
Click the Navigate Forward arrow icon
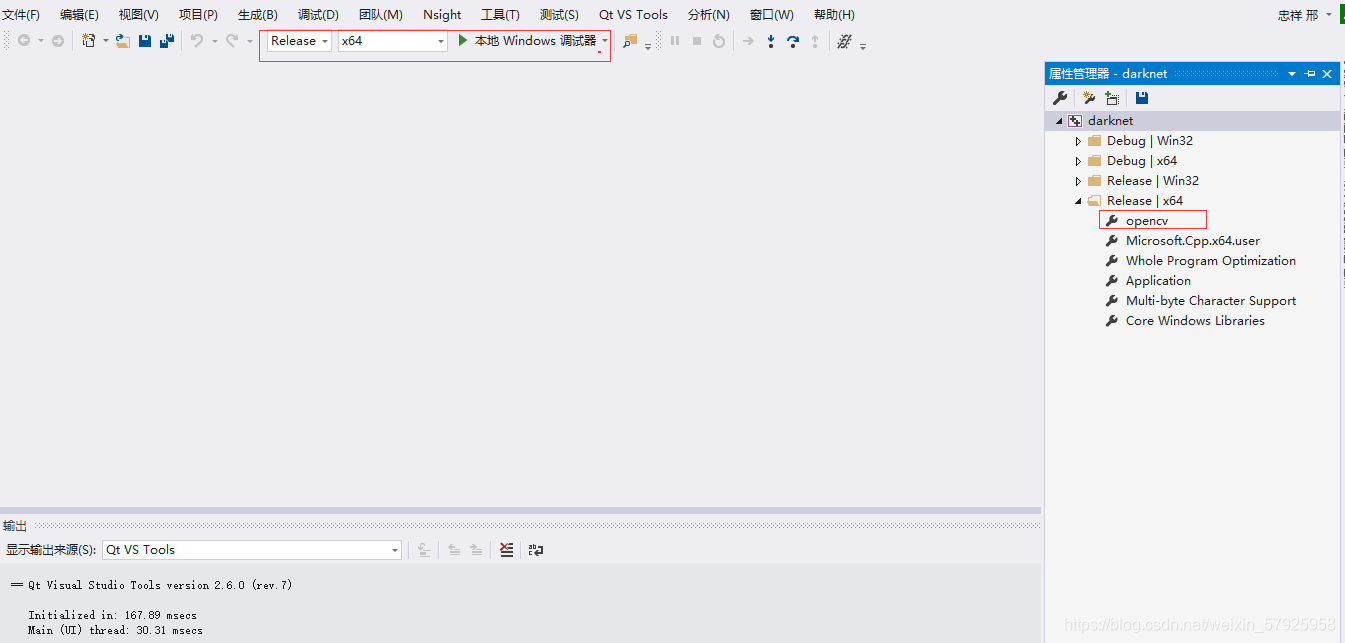pos(58,41)
